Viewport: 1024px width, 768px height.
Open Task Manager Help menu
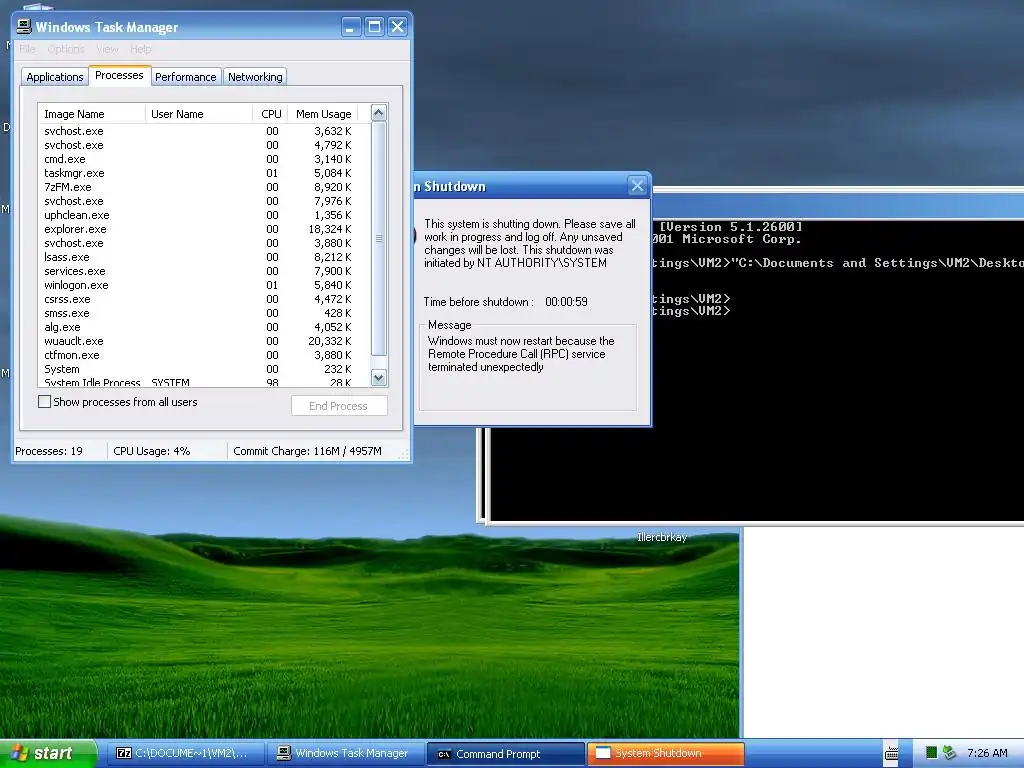tap(140, 49)
